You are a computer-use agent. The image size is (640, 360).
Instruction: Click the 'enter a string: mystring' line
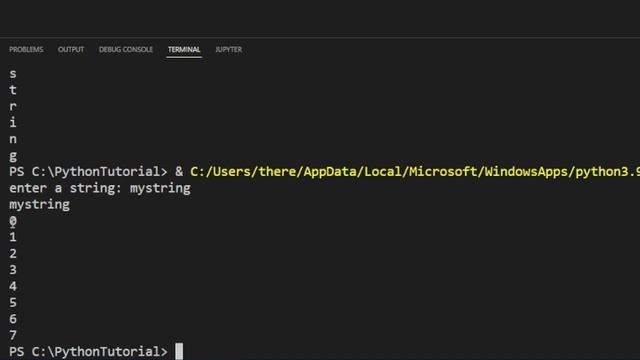coord(100,188)
